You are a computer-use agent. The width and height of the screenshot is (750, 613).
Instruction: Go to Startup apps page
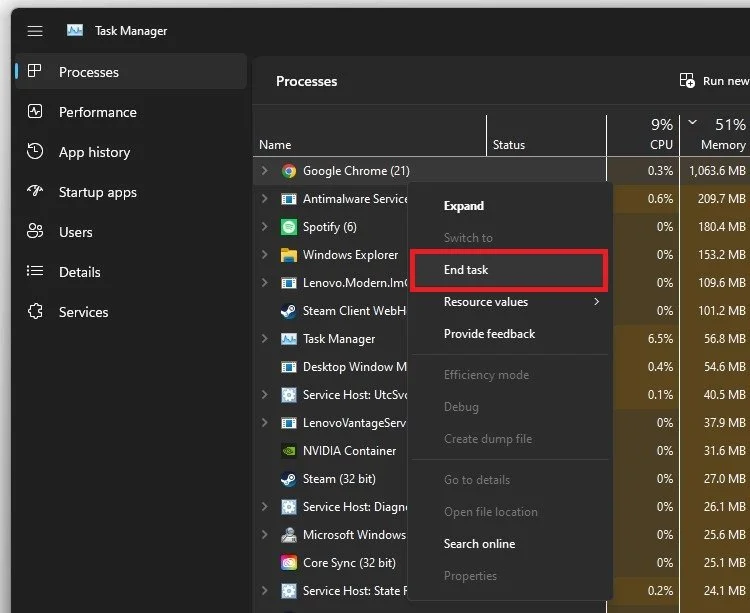(x=131, y=192)
